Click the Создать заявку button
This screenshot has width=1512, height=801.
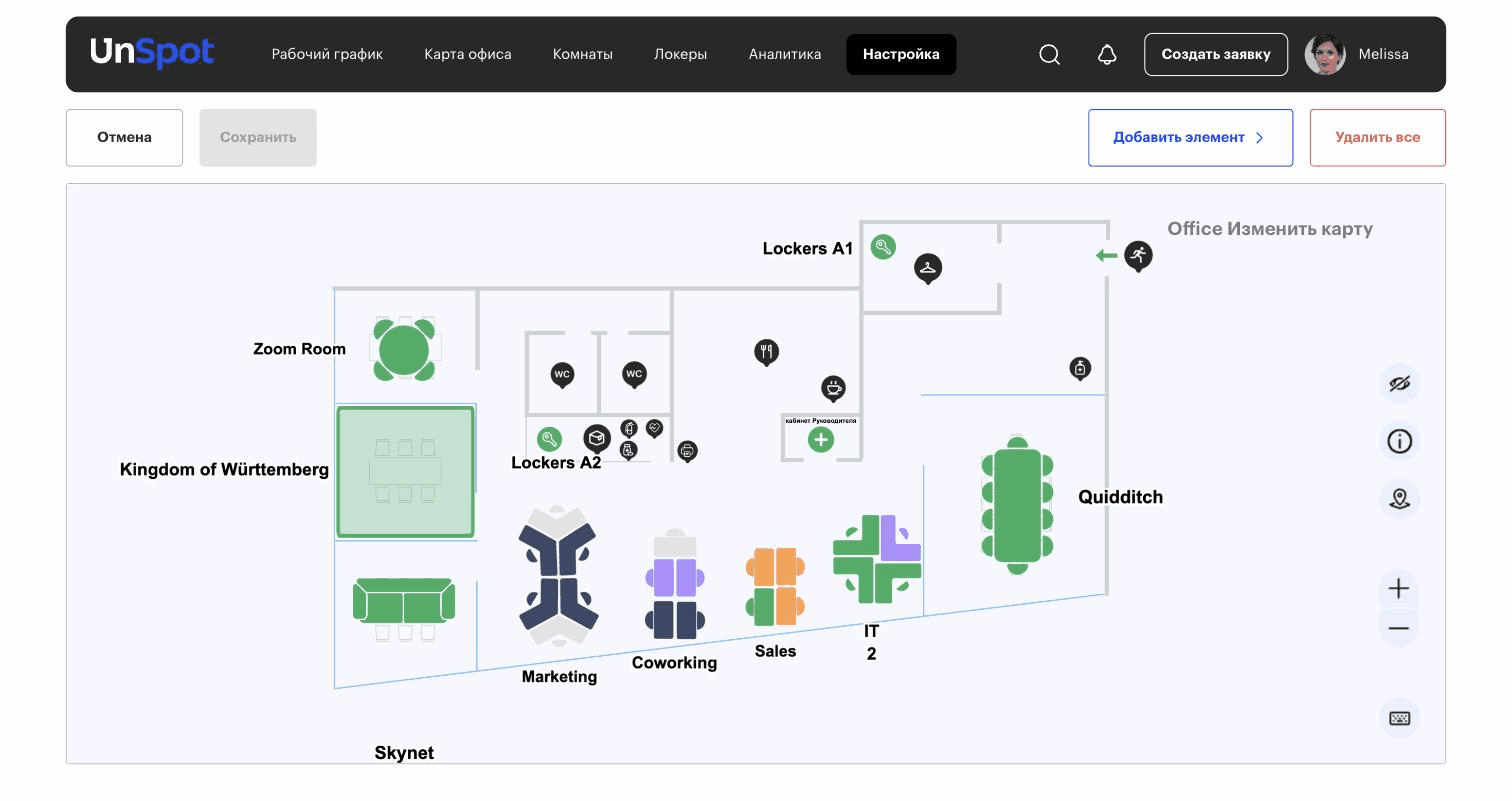(x=1216, y=54)
